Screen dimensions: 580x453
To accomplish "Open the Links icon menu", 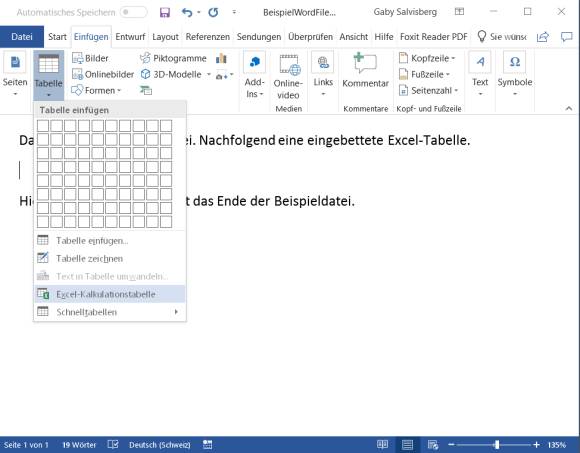I will click(x=323, y=74).
